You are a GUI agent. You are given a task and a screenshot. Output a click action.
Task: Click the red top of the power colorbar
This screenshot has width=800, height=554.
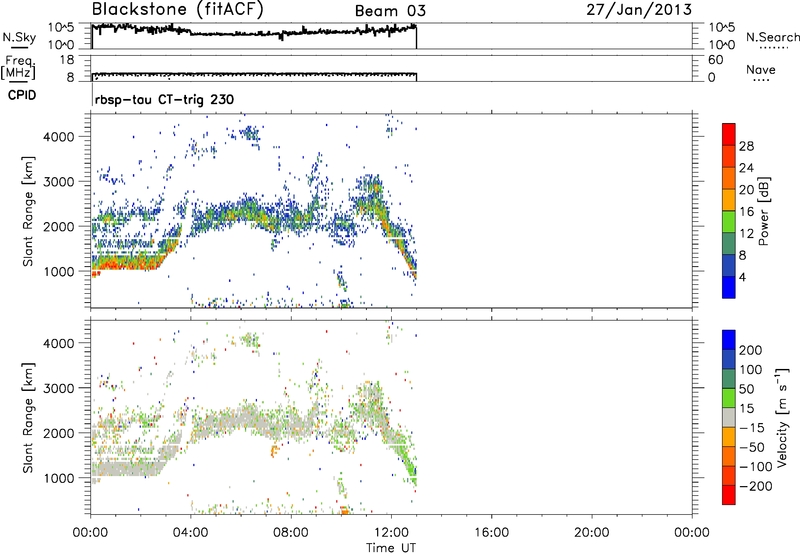click(x=729, y=134)
